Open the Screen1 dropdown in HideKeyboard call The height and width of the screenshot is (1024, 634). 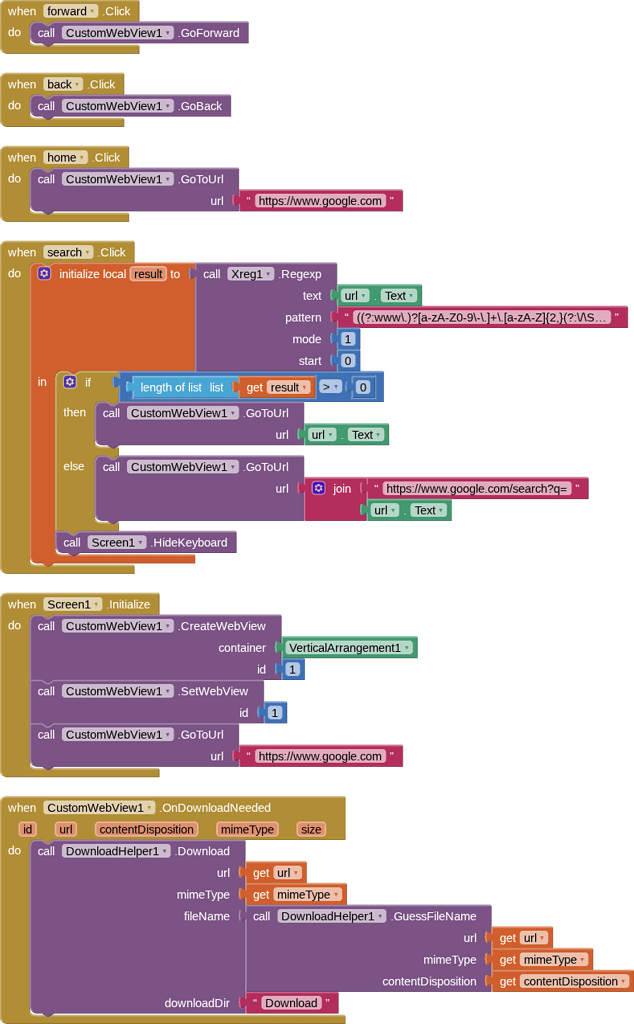coord(141,543)
